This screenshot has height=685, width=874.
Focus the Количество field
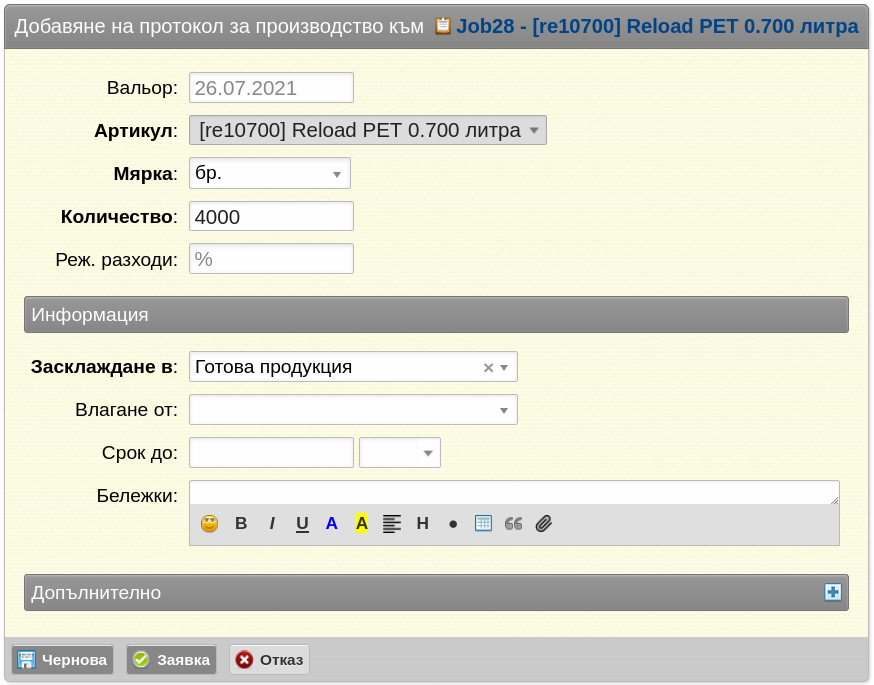[x=271, y=216]
